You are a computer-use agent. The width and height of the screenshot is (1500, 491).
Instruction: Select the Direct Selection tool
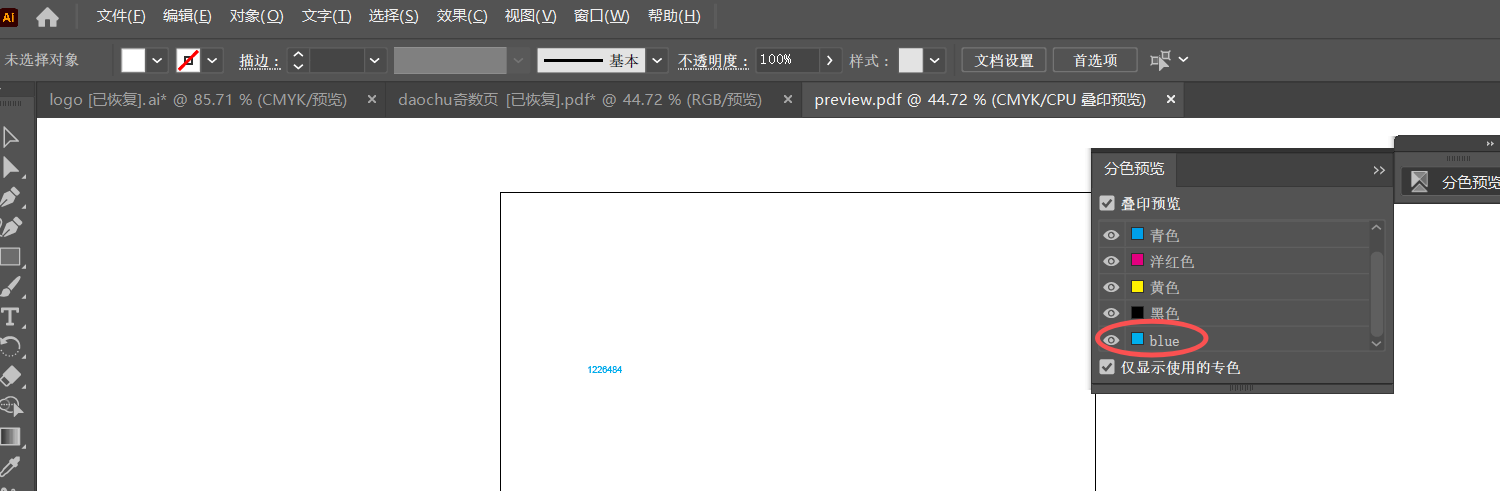click(x=11, y=167)
